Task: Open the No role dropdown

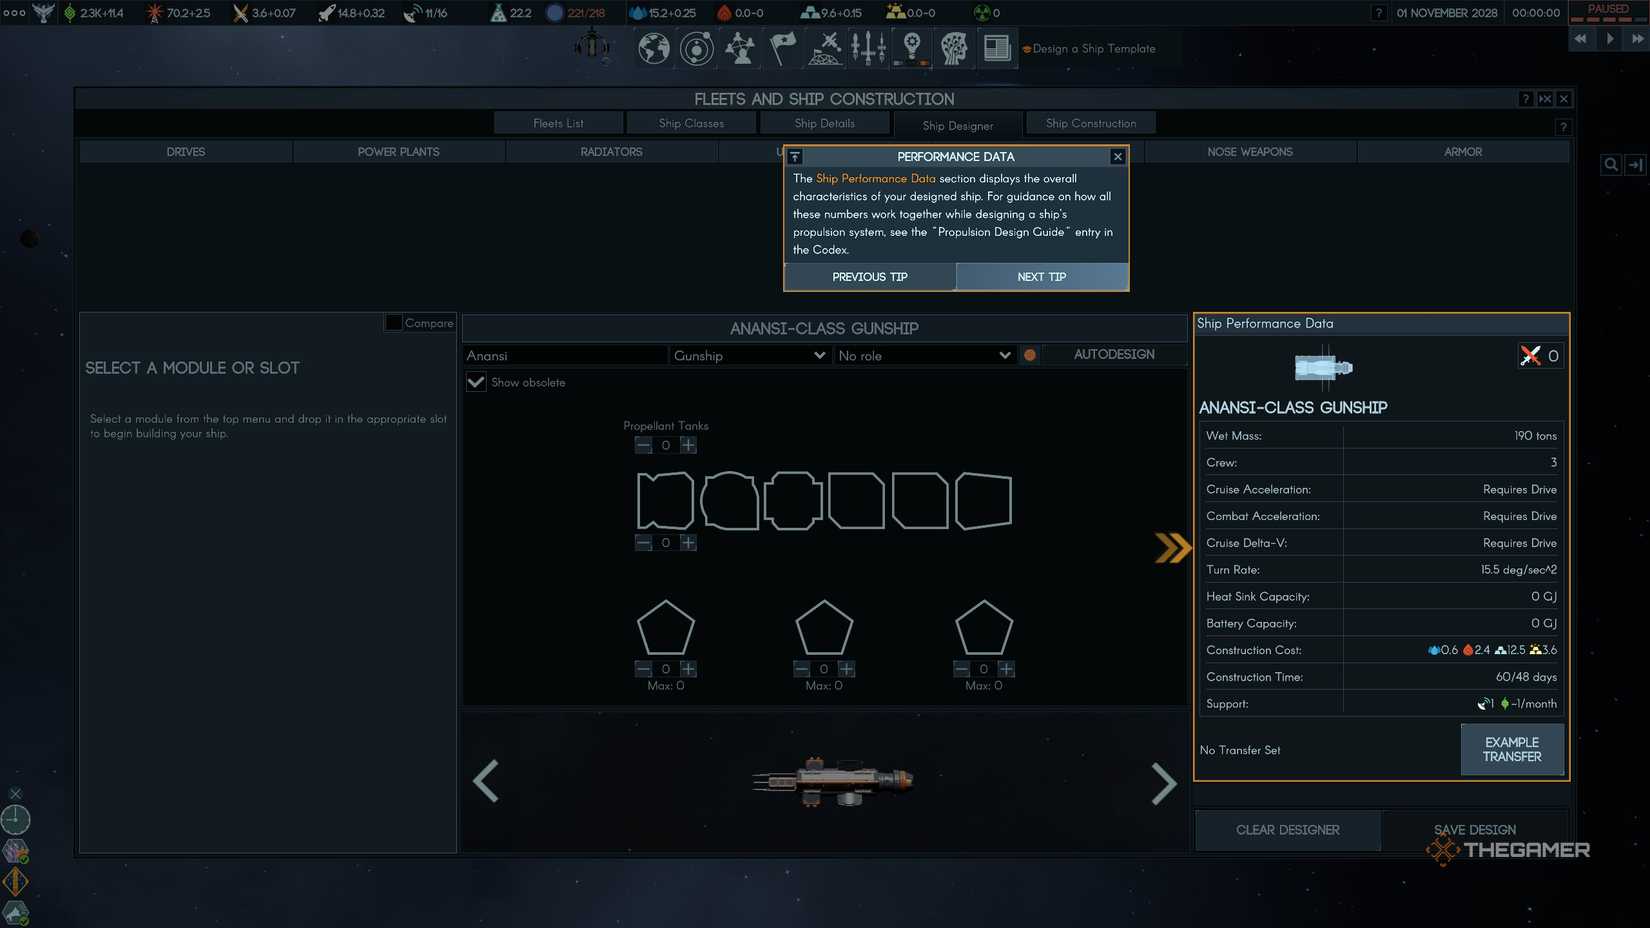Action: pos(923,355)
